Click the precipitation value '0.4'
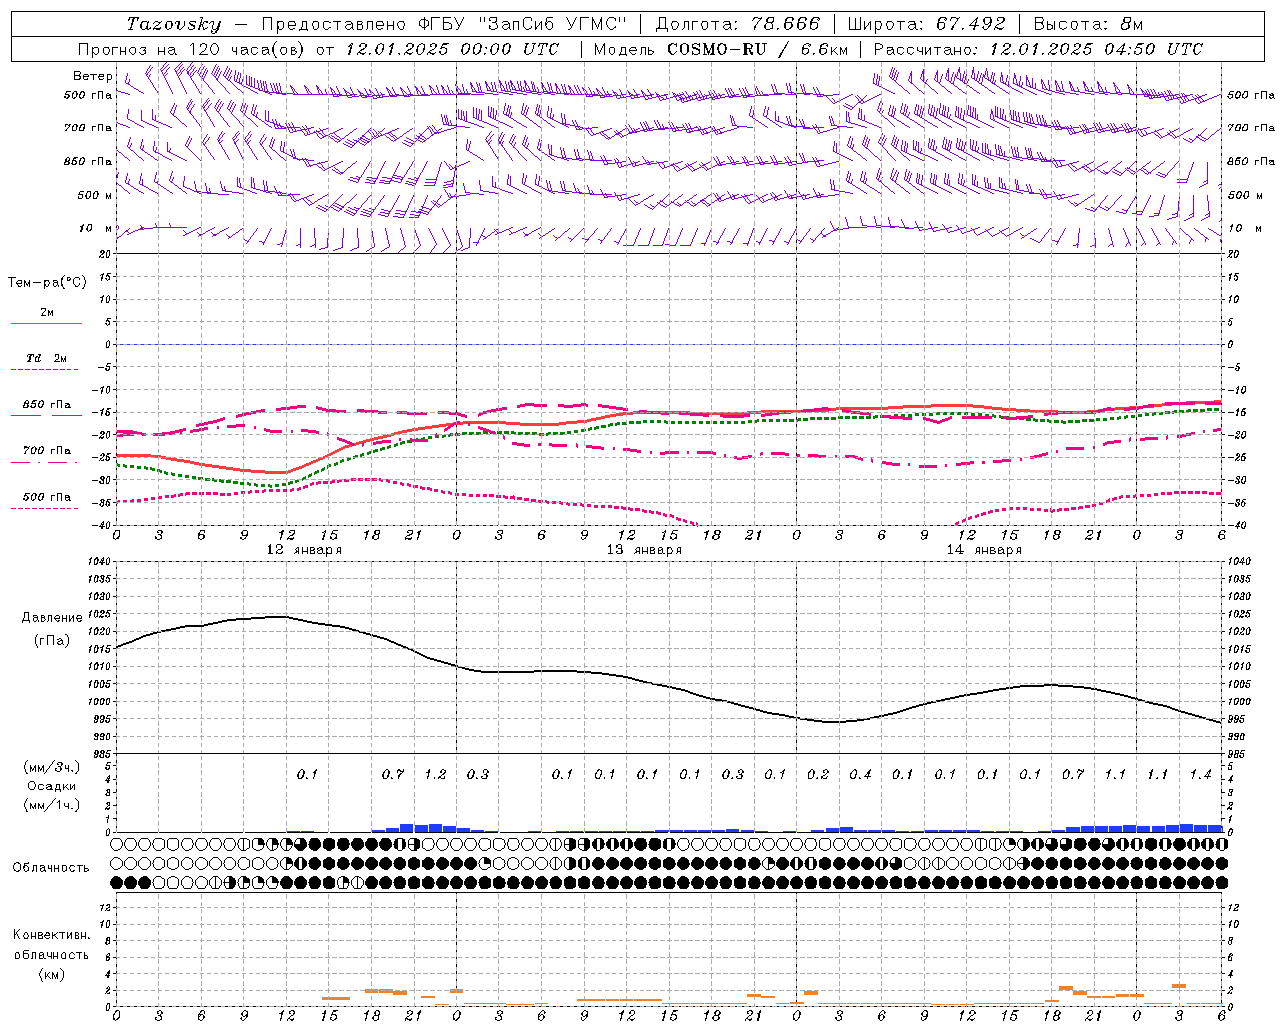The image size is (1280, 1024). tap(861, 775)
